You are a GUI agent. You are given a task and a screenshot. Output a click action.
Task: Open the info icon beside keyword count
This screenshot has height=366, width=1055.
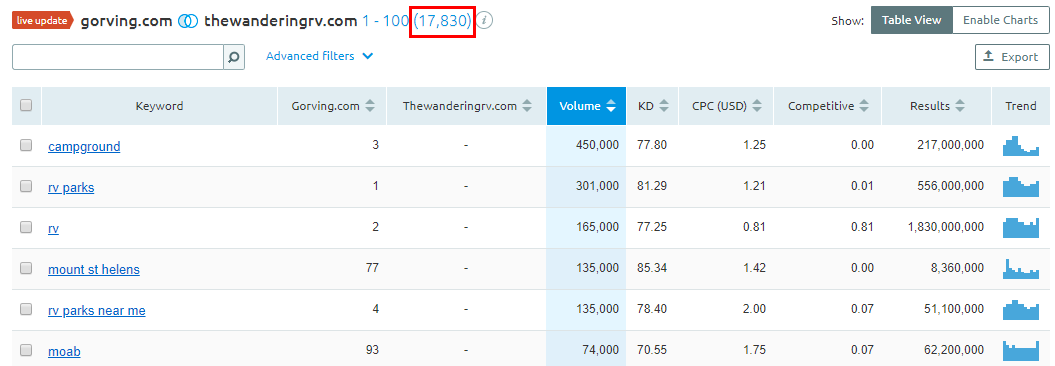click(485, 21)
